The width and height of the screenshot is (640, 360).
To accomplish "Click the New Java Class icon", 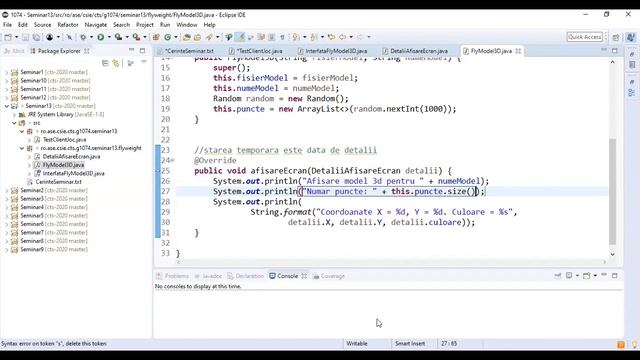I will click(167, 37).
